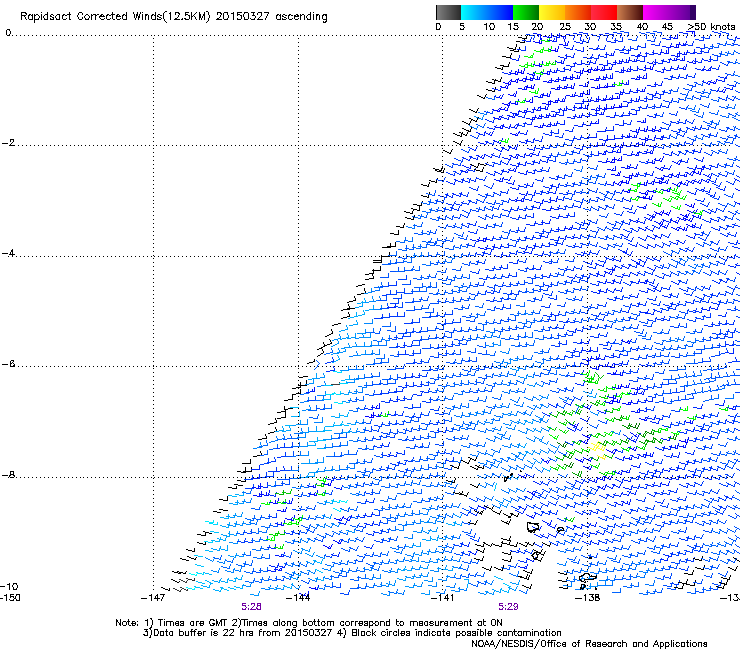Click the '>50 knots' legend label

[712, 26]
